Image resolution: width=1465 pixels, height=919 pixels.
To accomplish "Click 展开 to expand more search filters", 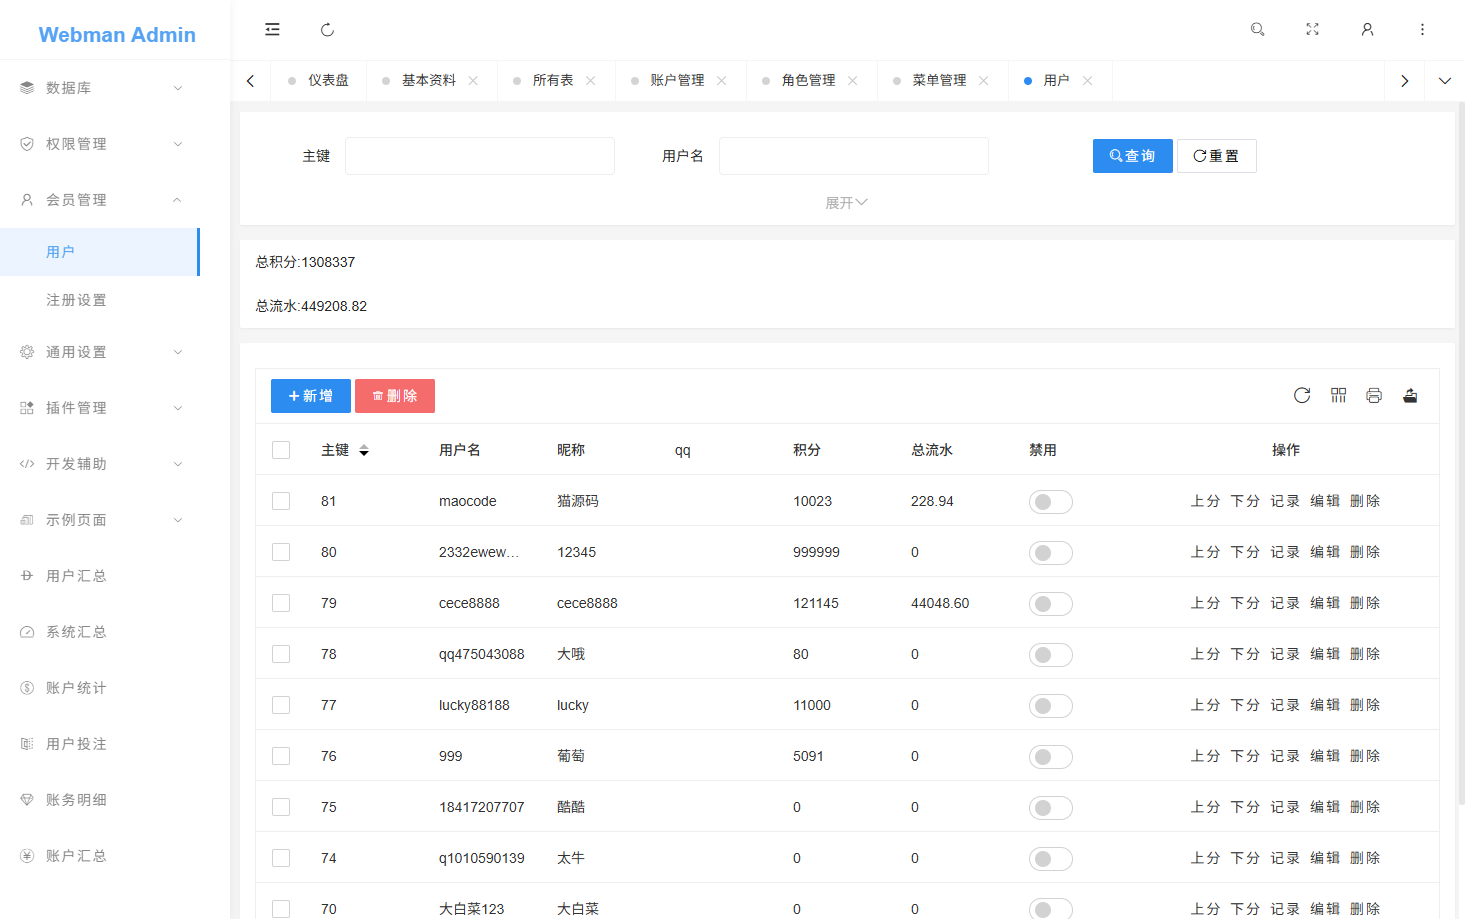I will (x=846, y=201).
